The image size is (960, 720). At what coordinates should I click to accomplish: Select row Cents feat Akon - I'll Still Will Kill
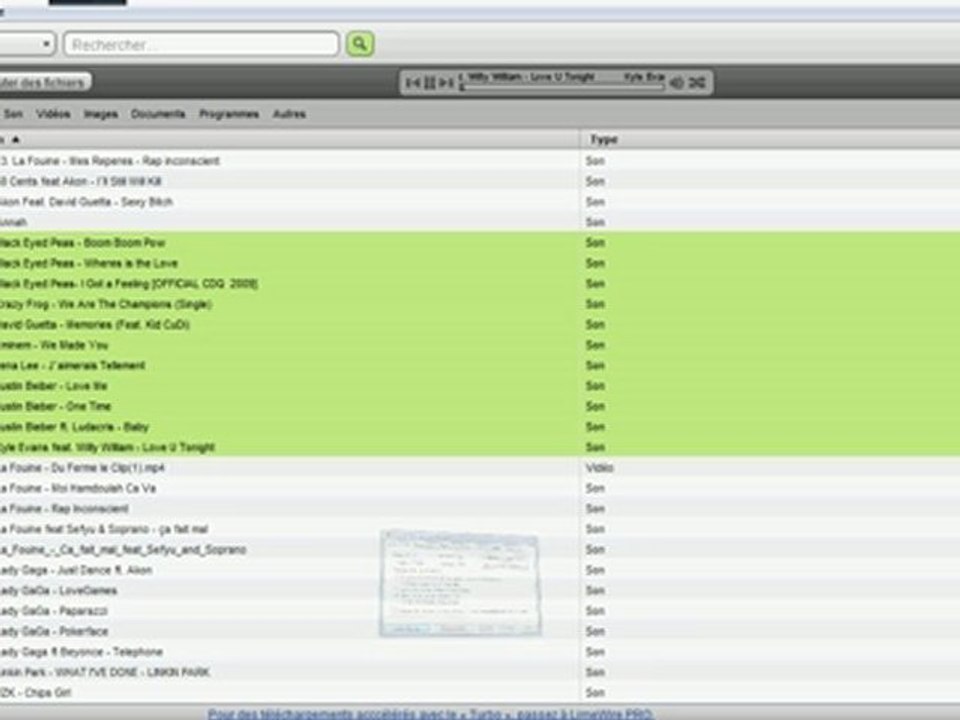click(x=480, y=181)
